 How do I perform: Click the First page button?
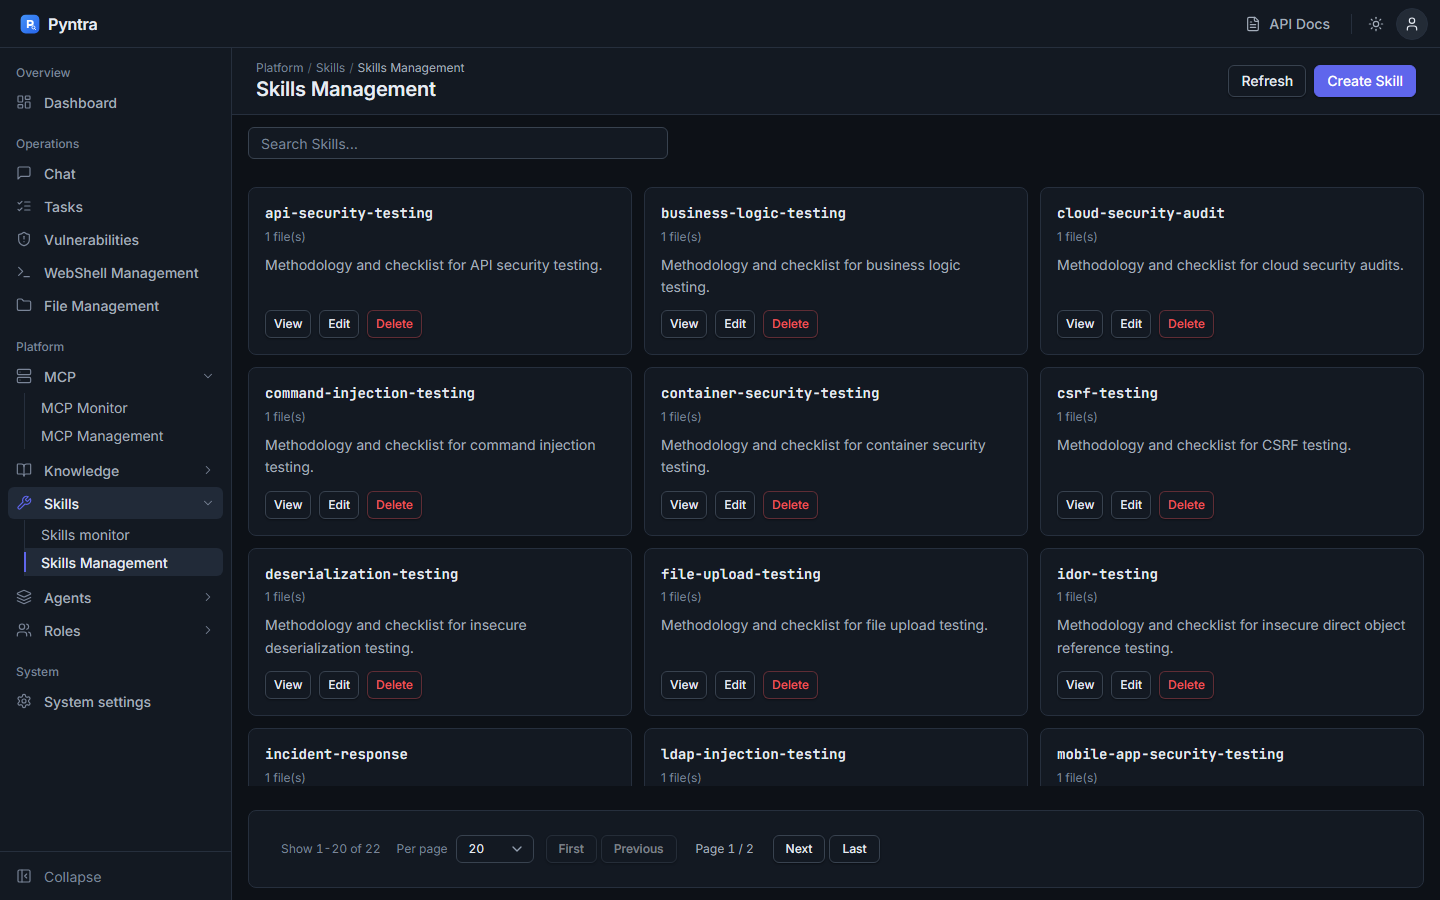pos(571,849)
